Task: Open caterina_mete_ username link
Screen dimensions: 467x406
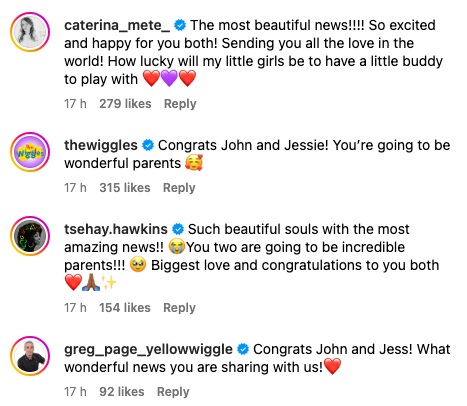Action: [117, 25]
